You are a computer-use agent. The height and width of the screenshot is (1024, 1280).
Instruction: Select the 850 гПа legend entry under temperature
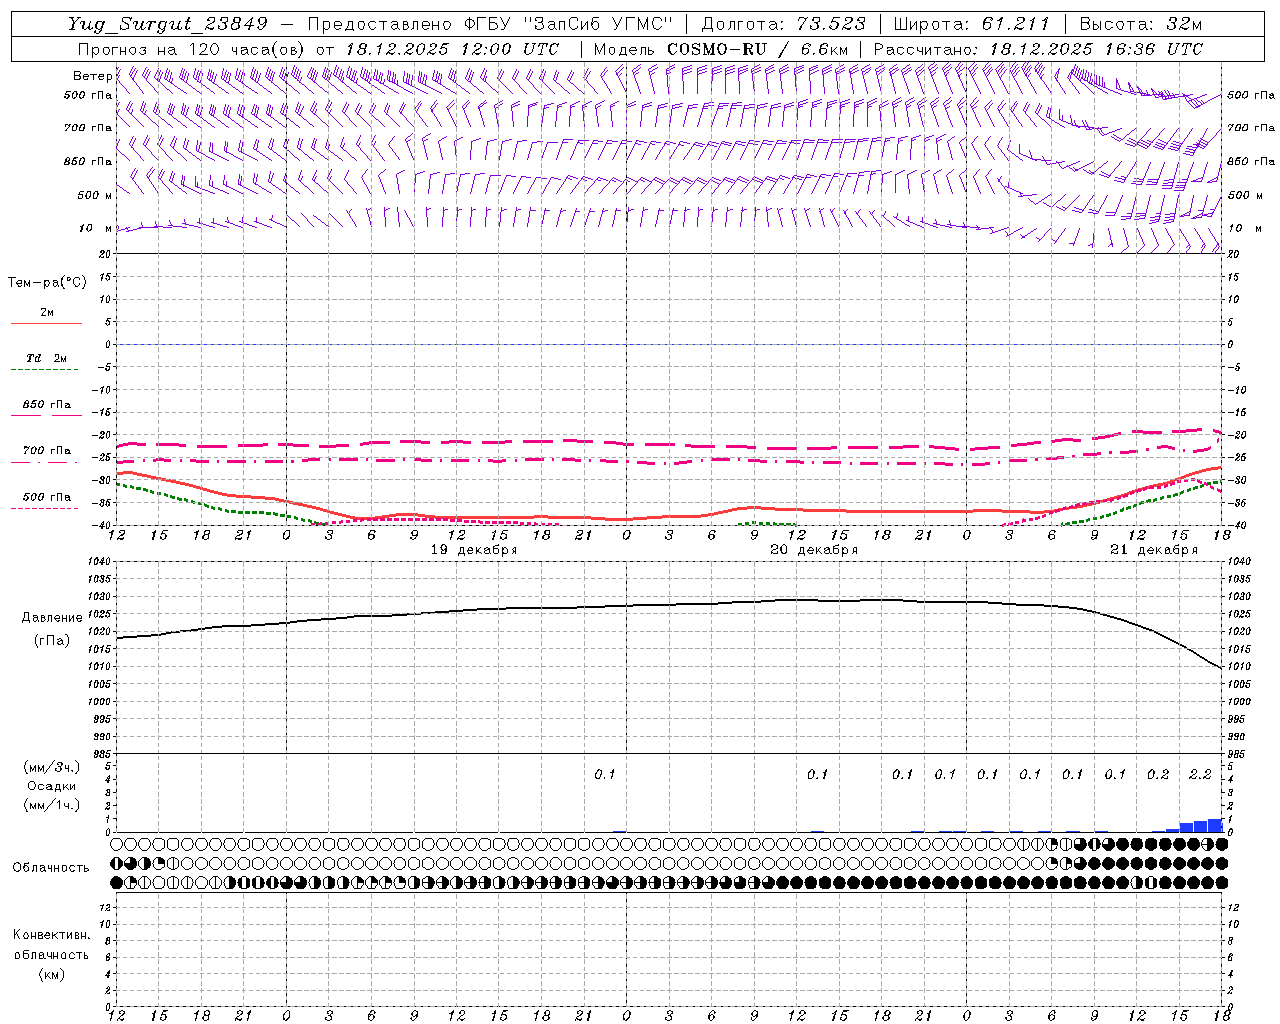tap(47, 405)
